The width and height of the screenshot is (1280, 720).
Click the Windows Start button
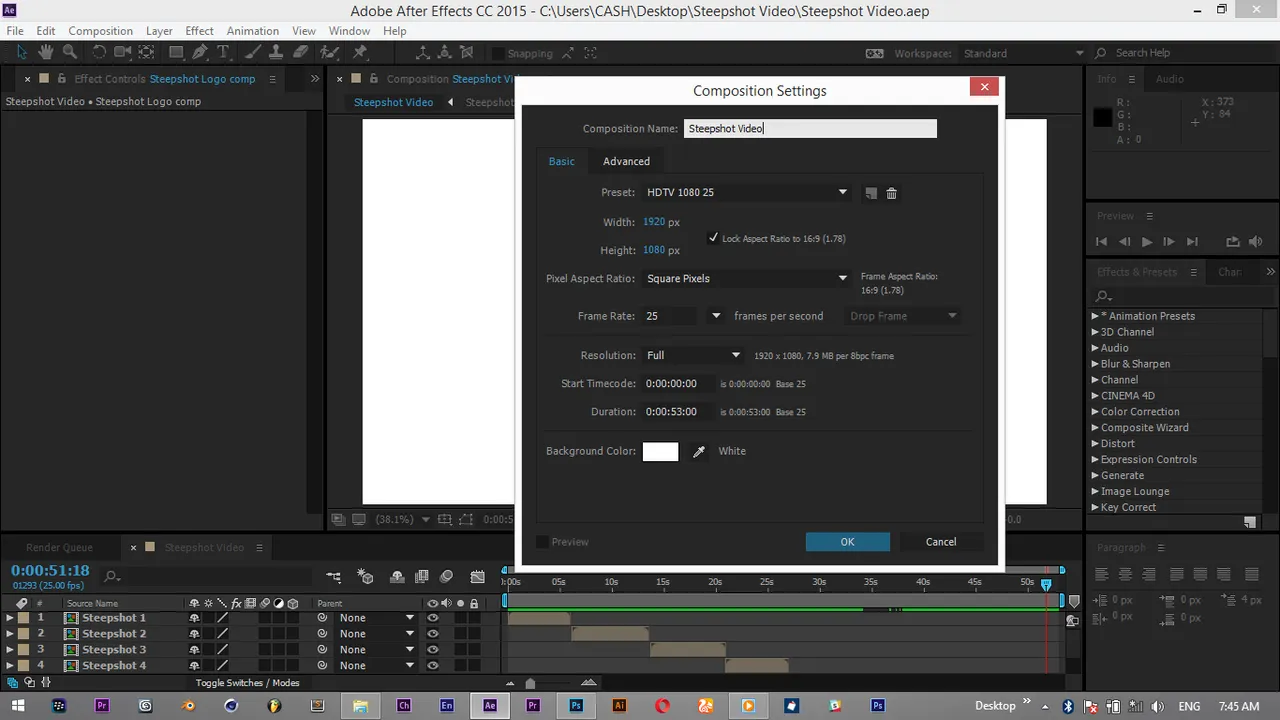pyautogui.click(x=16, y=705)
